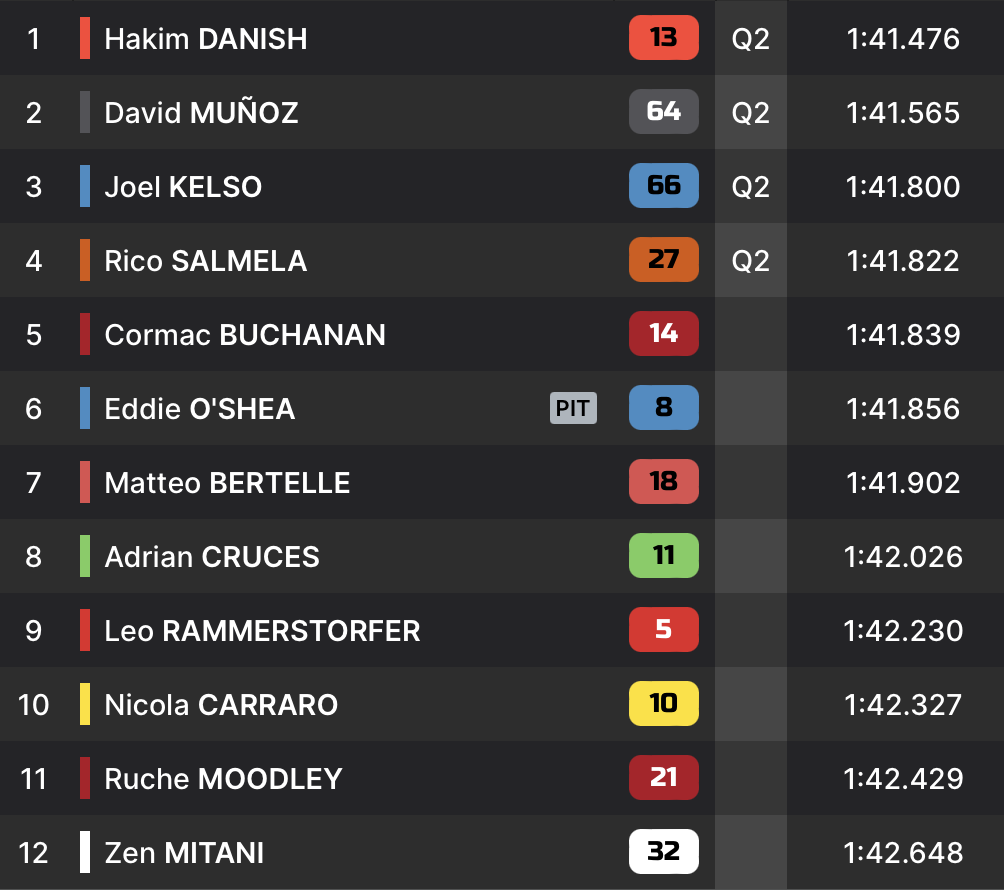Click the yellow team color bar for Carraro
1004x890 pixels.
click(85, 704)
